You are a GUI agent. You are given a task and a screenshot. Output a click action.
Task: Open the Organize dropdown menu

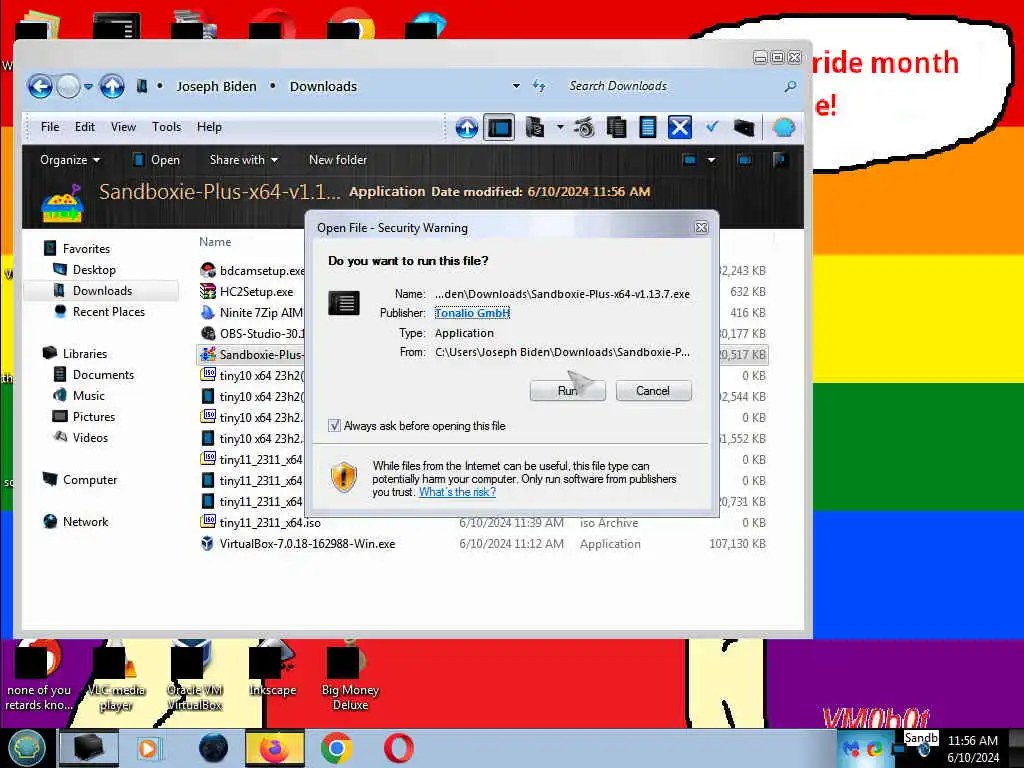70,160
